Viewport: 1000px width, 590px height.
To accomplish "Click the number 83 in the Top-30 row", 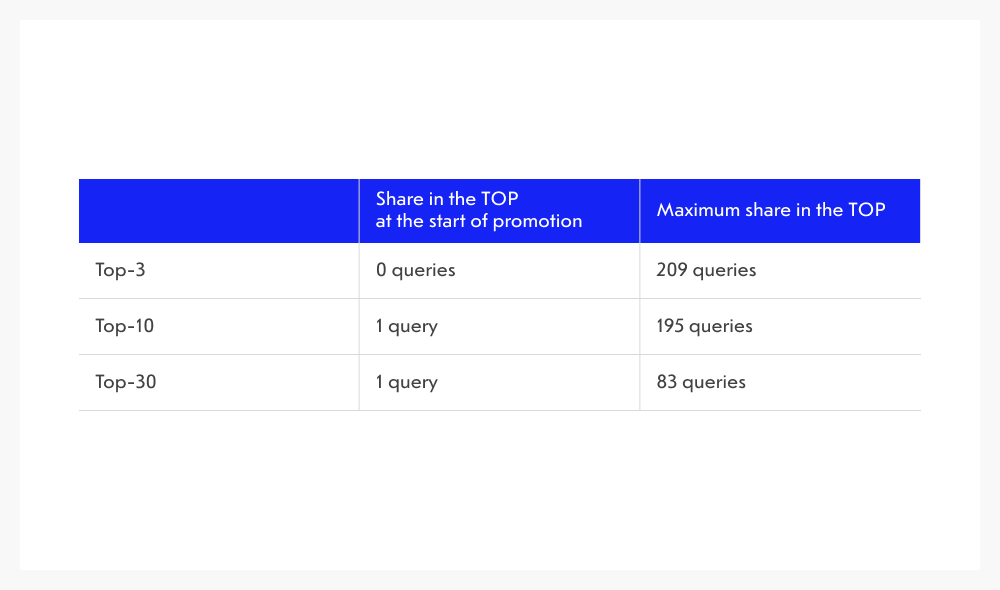I will point(667,382).
